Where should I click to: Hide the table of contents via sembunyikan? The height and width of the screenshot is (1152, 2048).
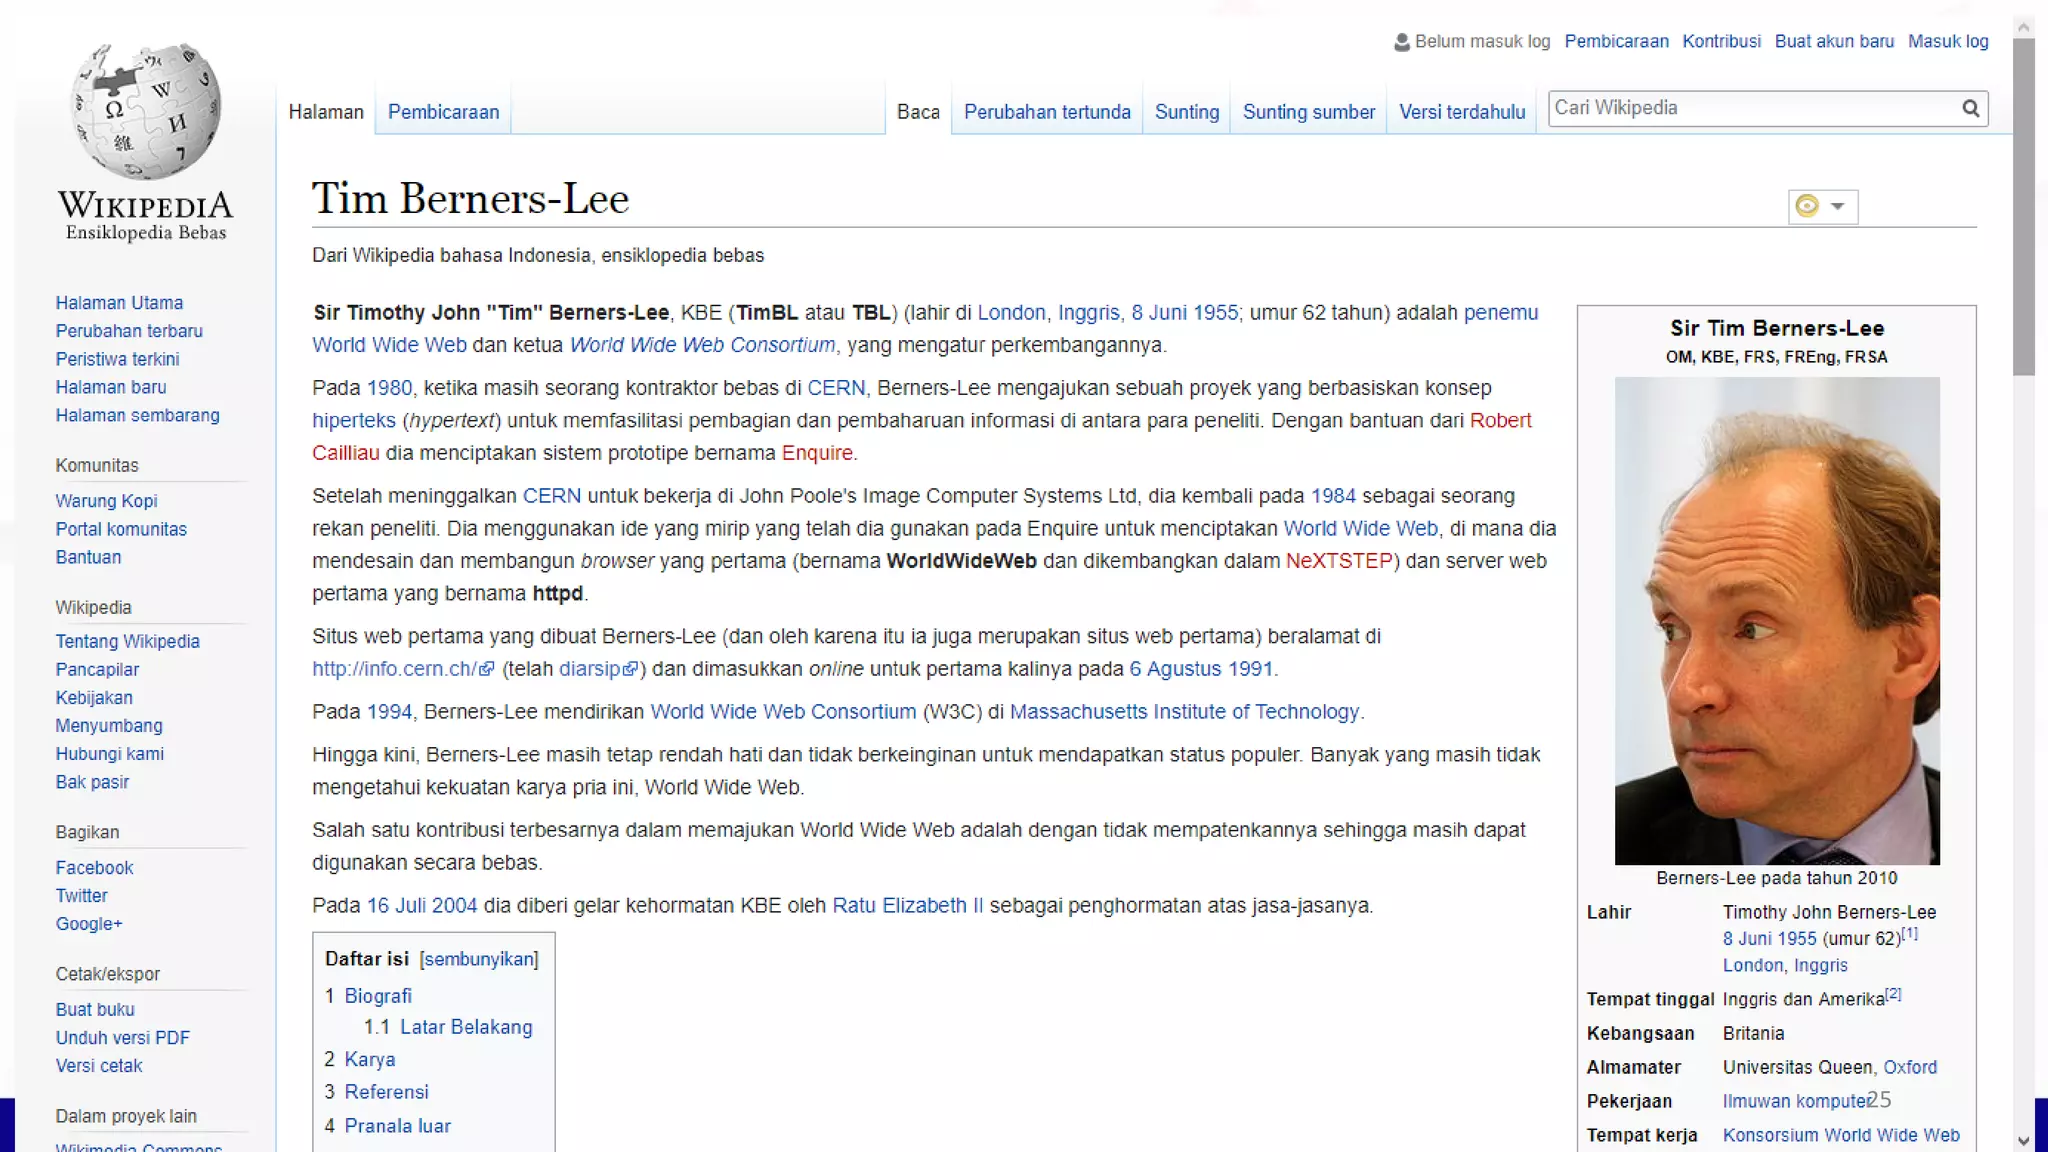(479, 959)
